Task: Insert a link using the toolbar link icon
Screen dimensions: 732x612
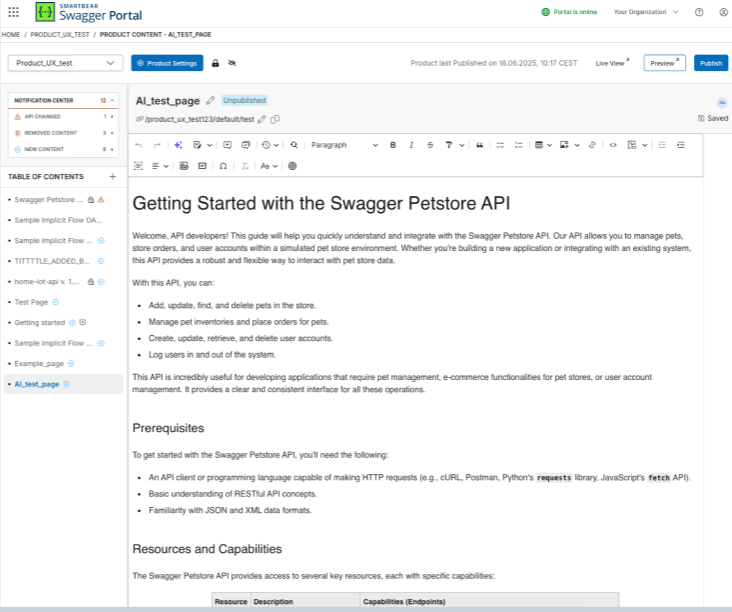Action: point(592,145)
